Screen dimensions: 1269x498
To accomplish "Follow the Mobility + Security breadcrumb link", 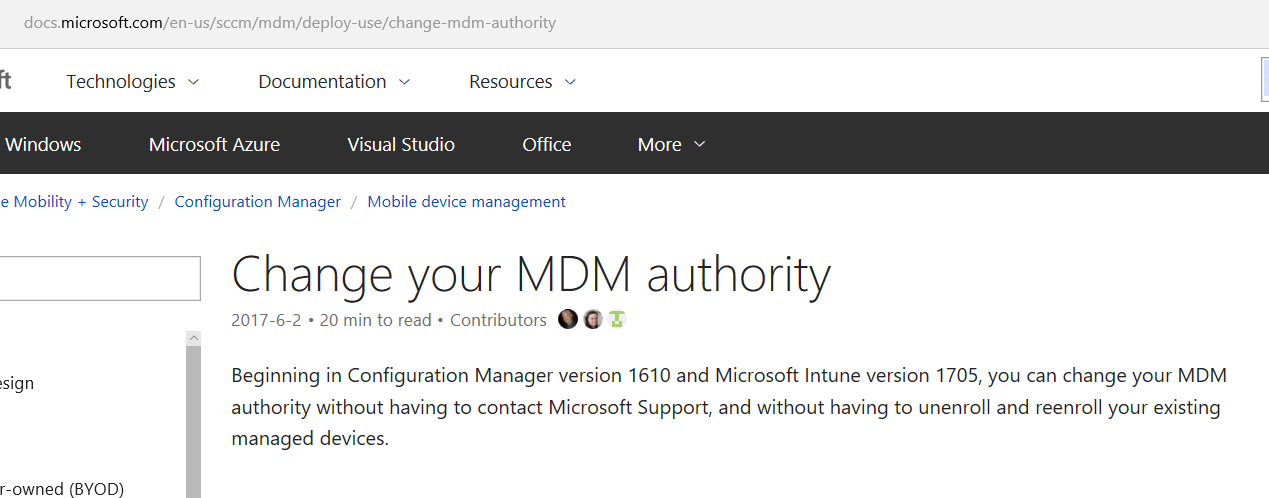I will [74, 202].
